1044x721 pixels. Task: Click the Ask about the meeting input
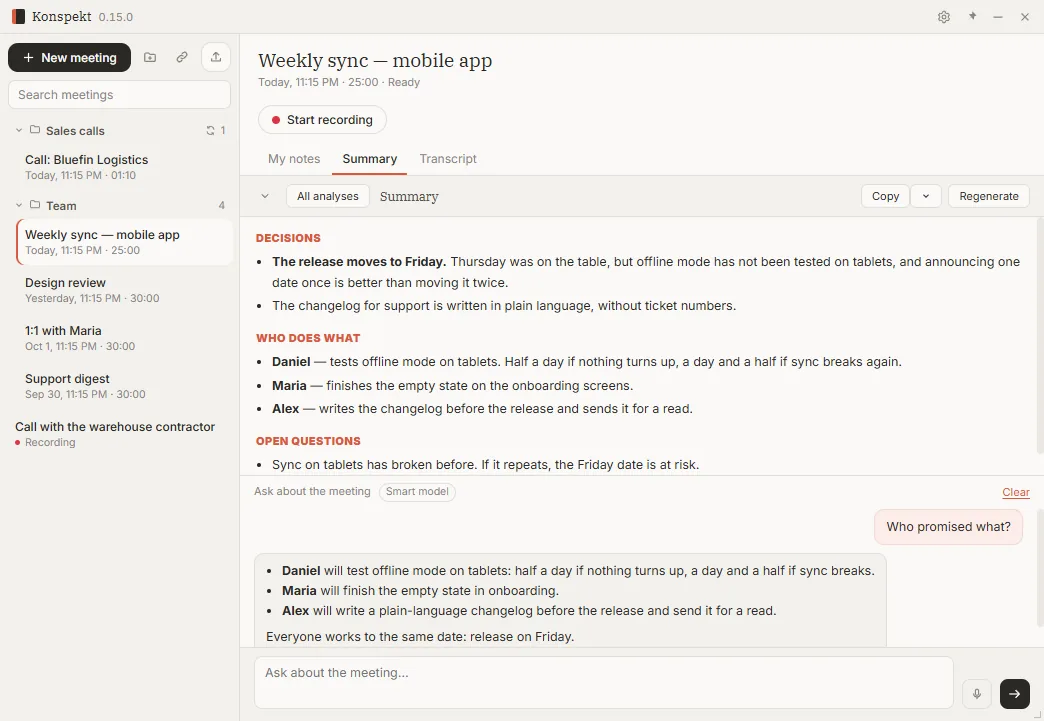(604, 682)
